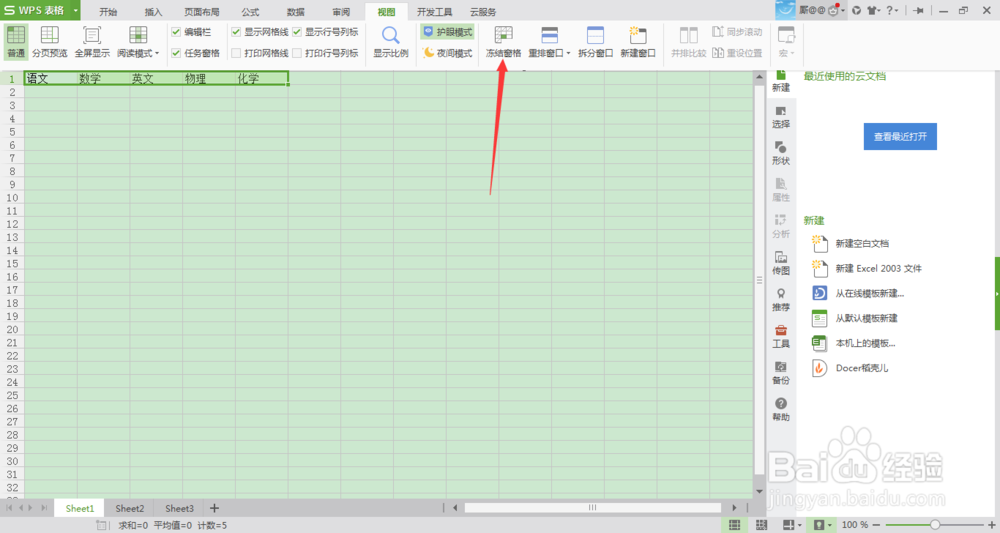Open the 开始 ribbon tab

point(108,12)
